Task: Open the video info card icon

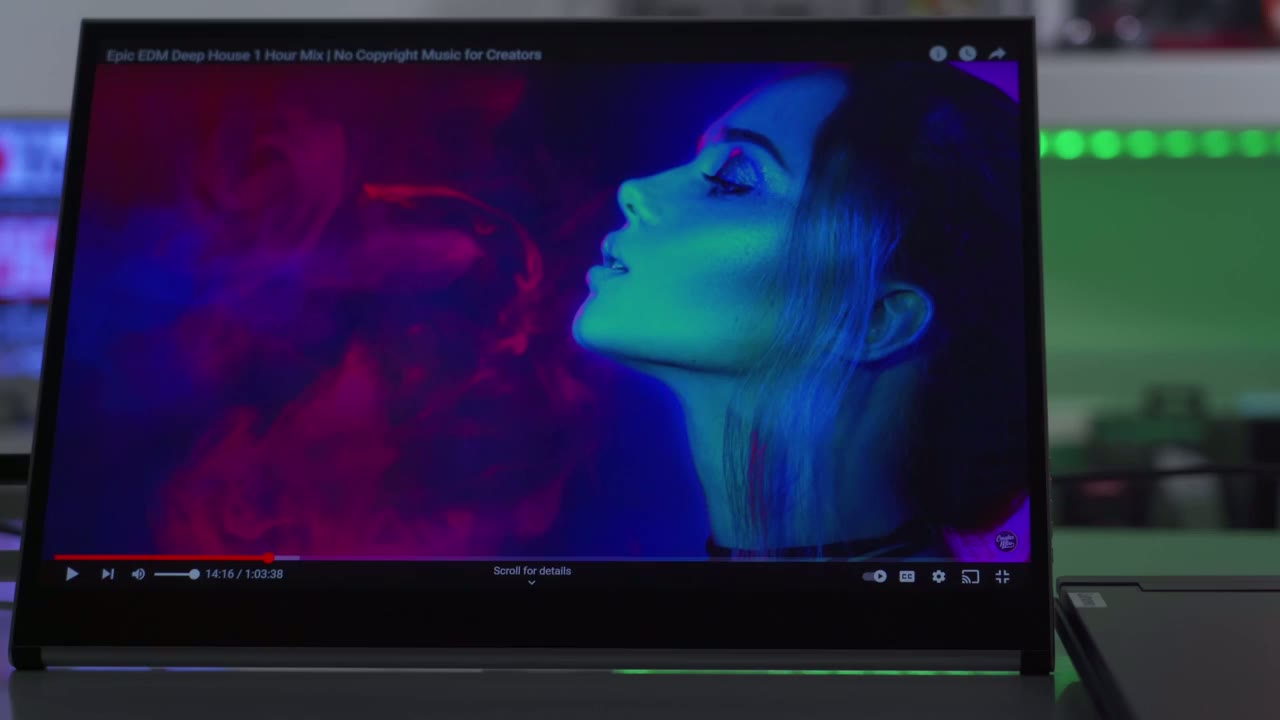Action: pos(937,54)
